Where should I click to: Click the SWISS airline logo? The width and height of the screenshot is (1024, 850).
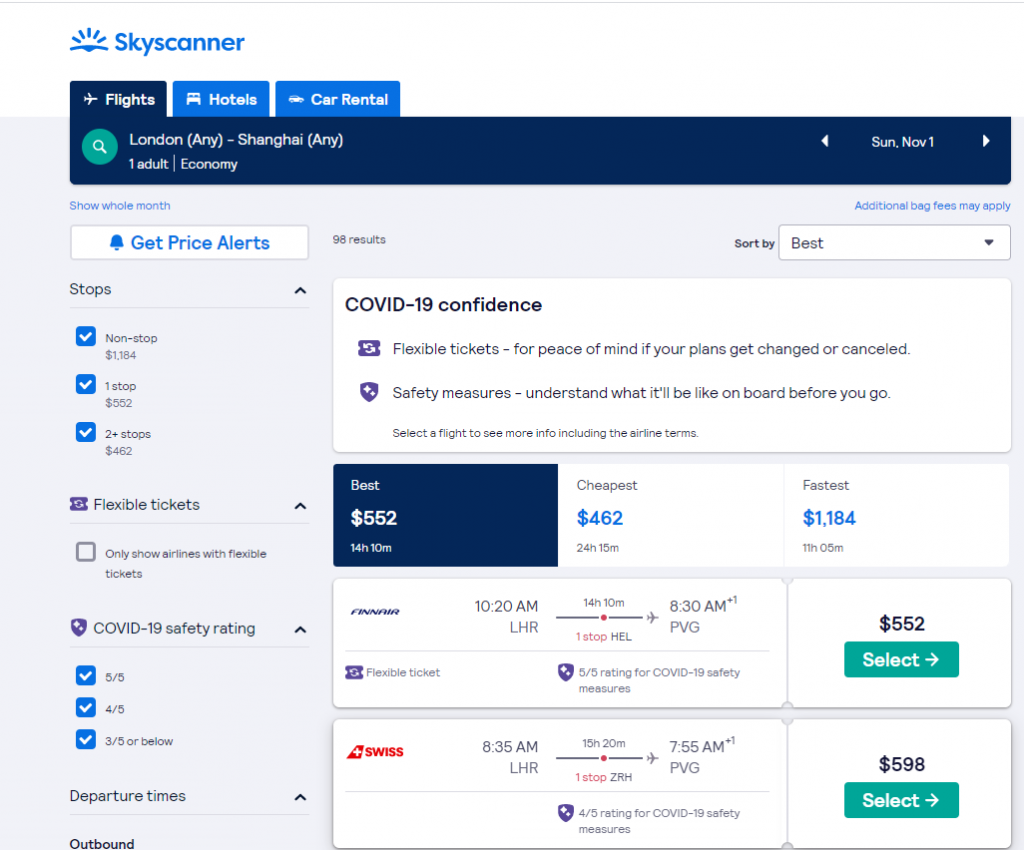click(375, 752)
